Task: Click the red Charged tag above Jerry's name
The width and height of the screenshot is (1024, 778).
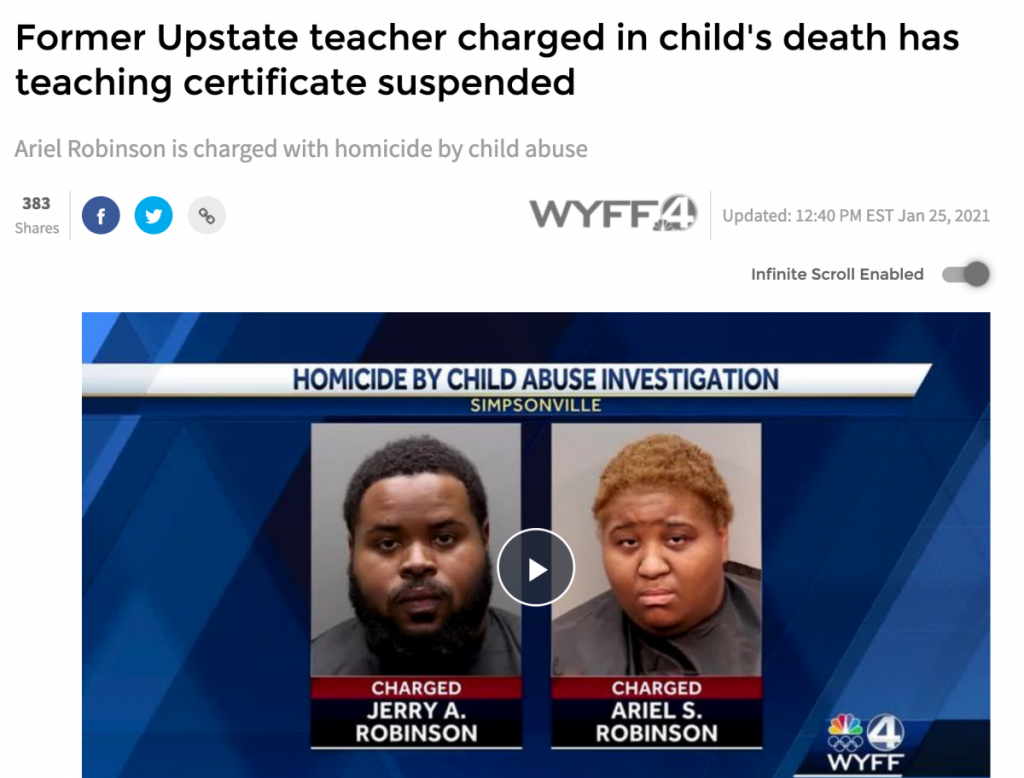Action: [x=416, y=688]
